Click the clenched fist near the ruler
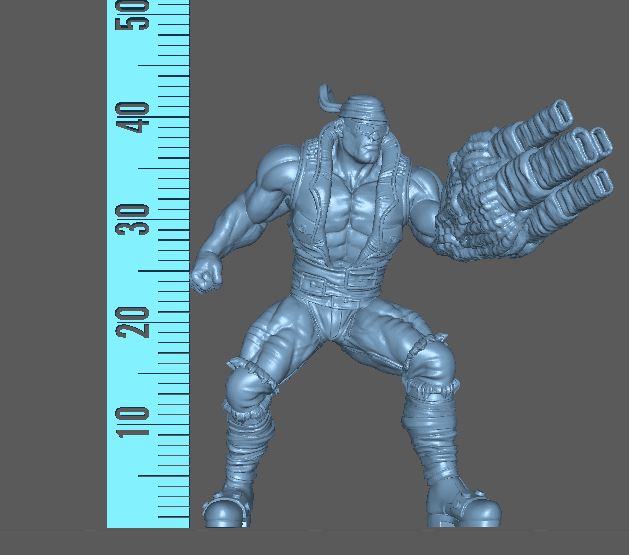 [x=208, y=273]
